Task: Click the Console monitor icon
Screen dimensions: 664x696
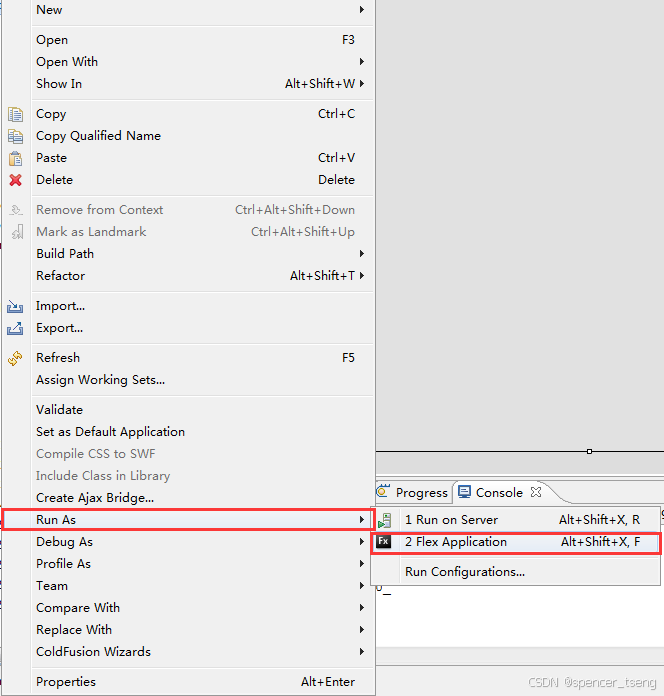Action: click(464, 492)
